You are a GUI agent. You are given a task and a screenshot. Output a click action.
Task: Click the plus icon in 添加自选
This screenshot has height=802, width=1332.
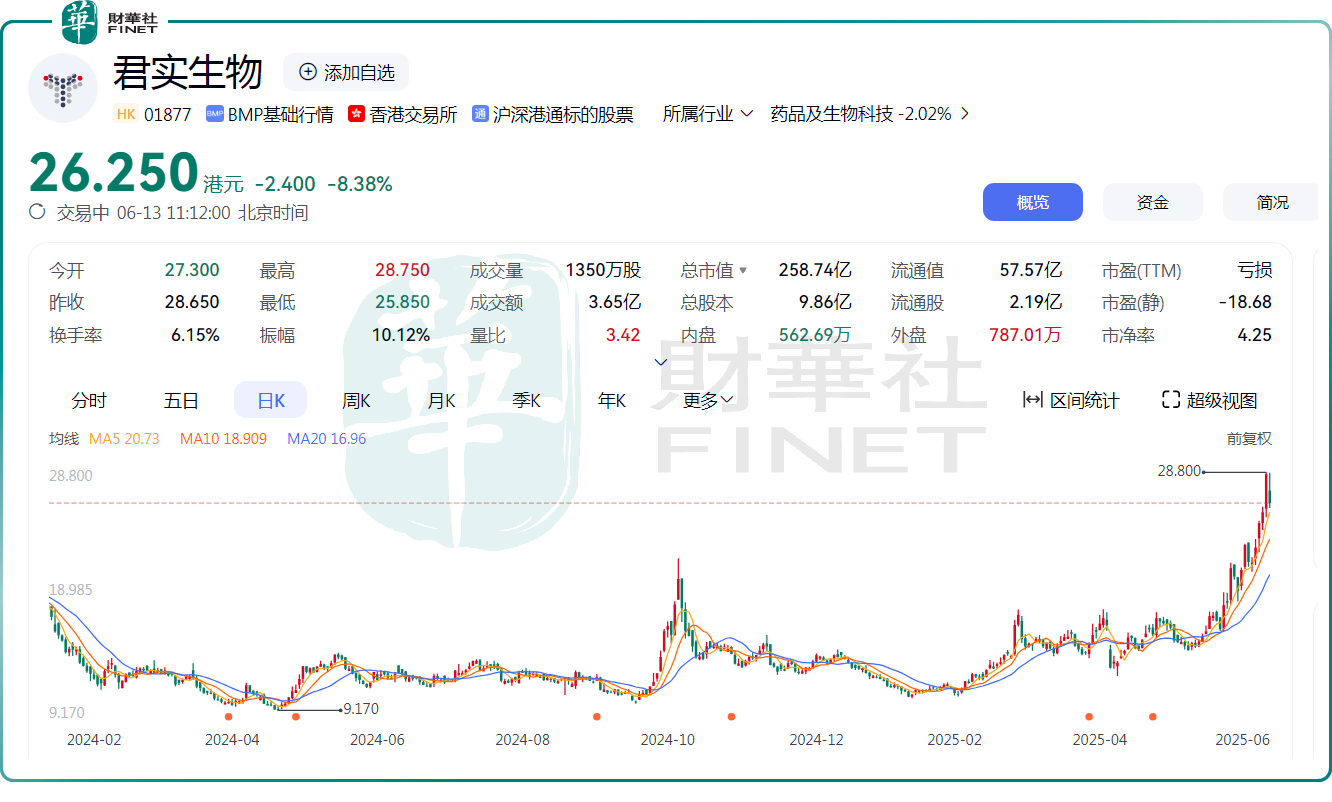(x=308, y=72)
